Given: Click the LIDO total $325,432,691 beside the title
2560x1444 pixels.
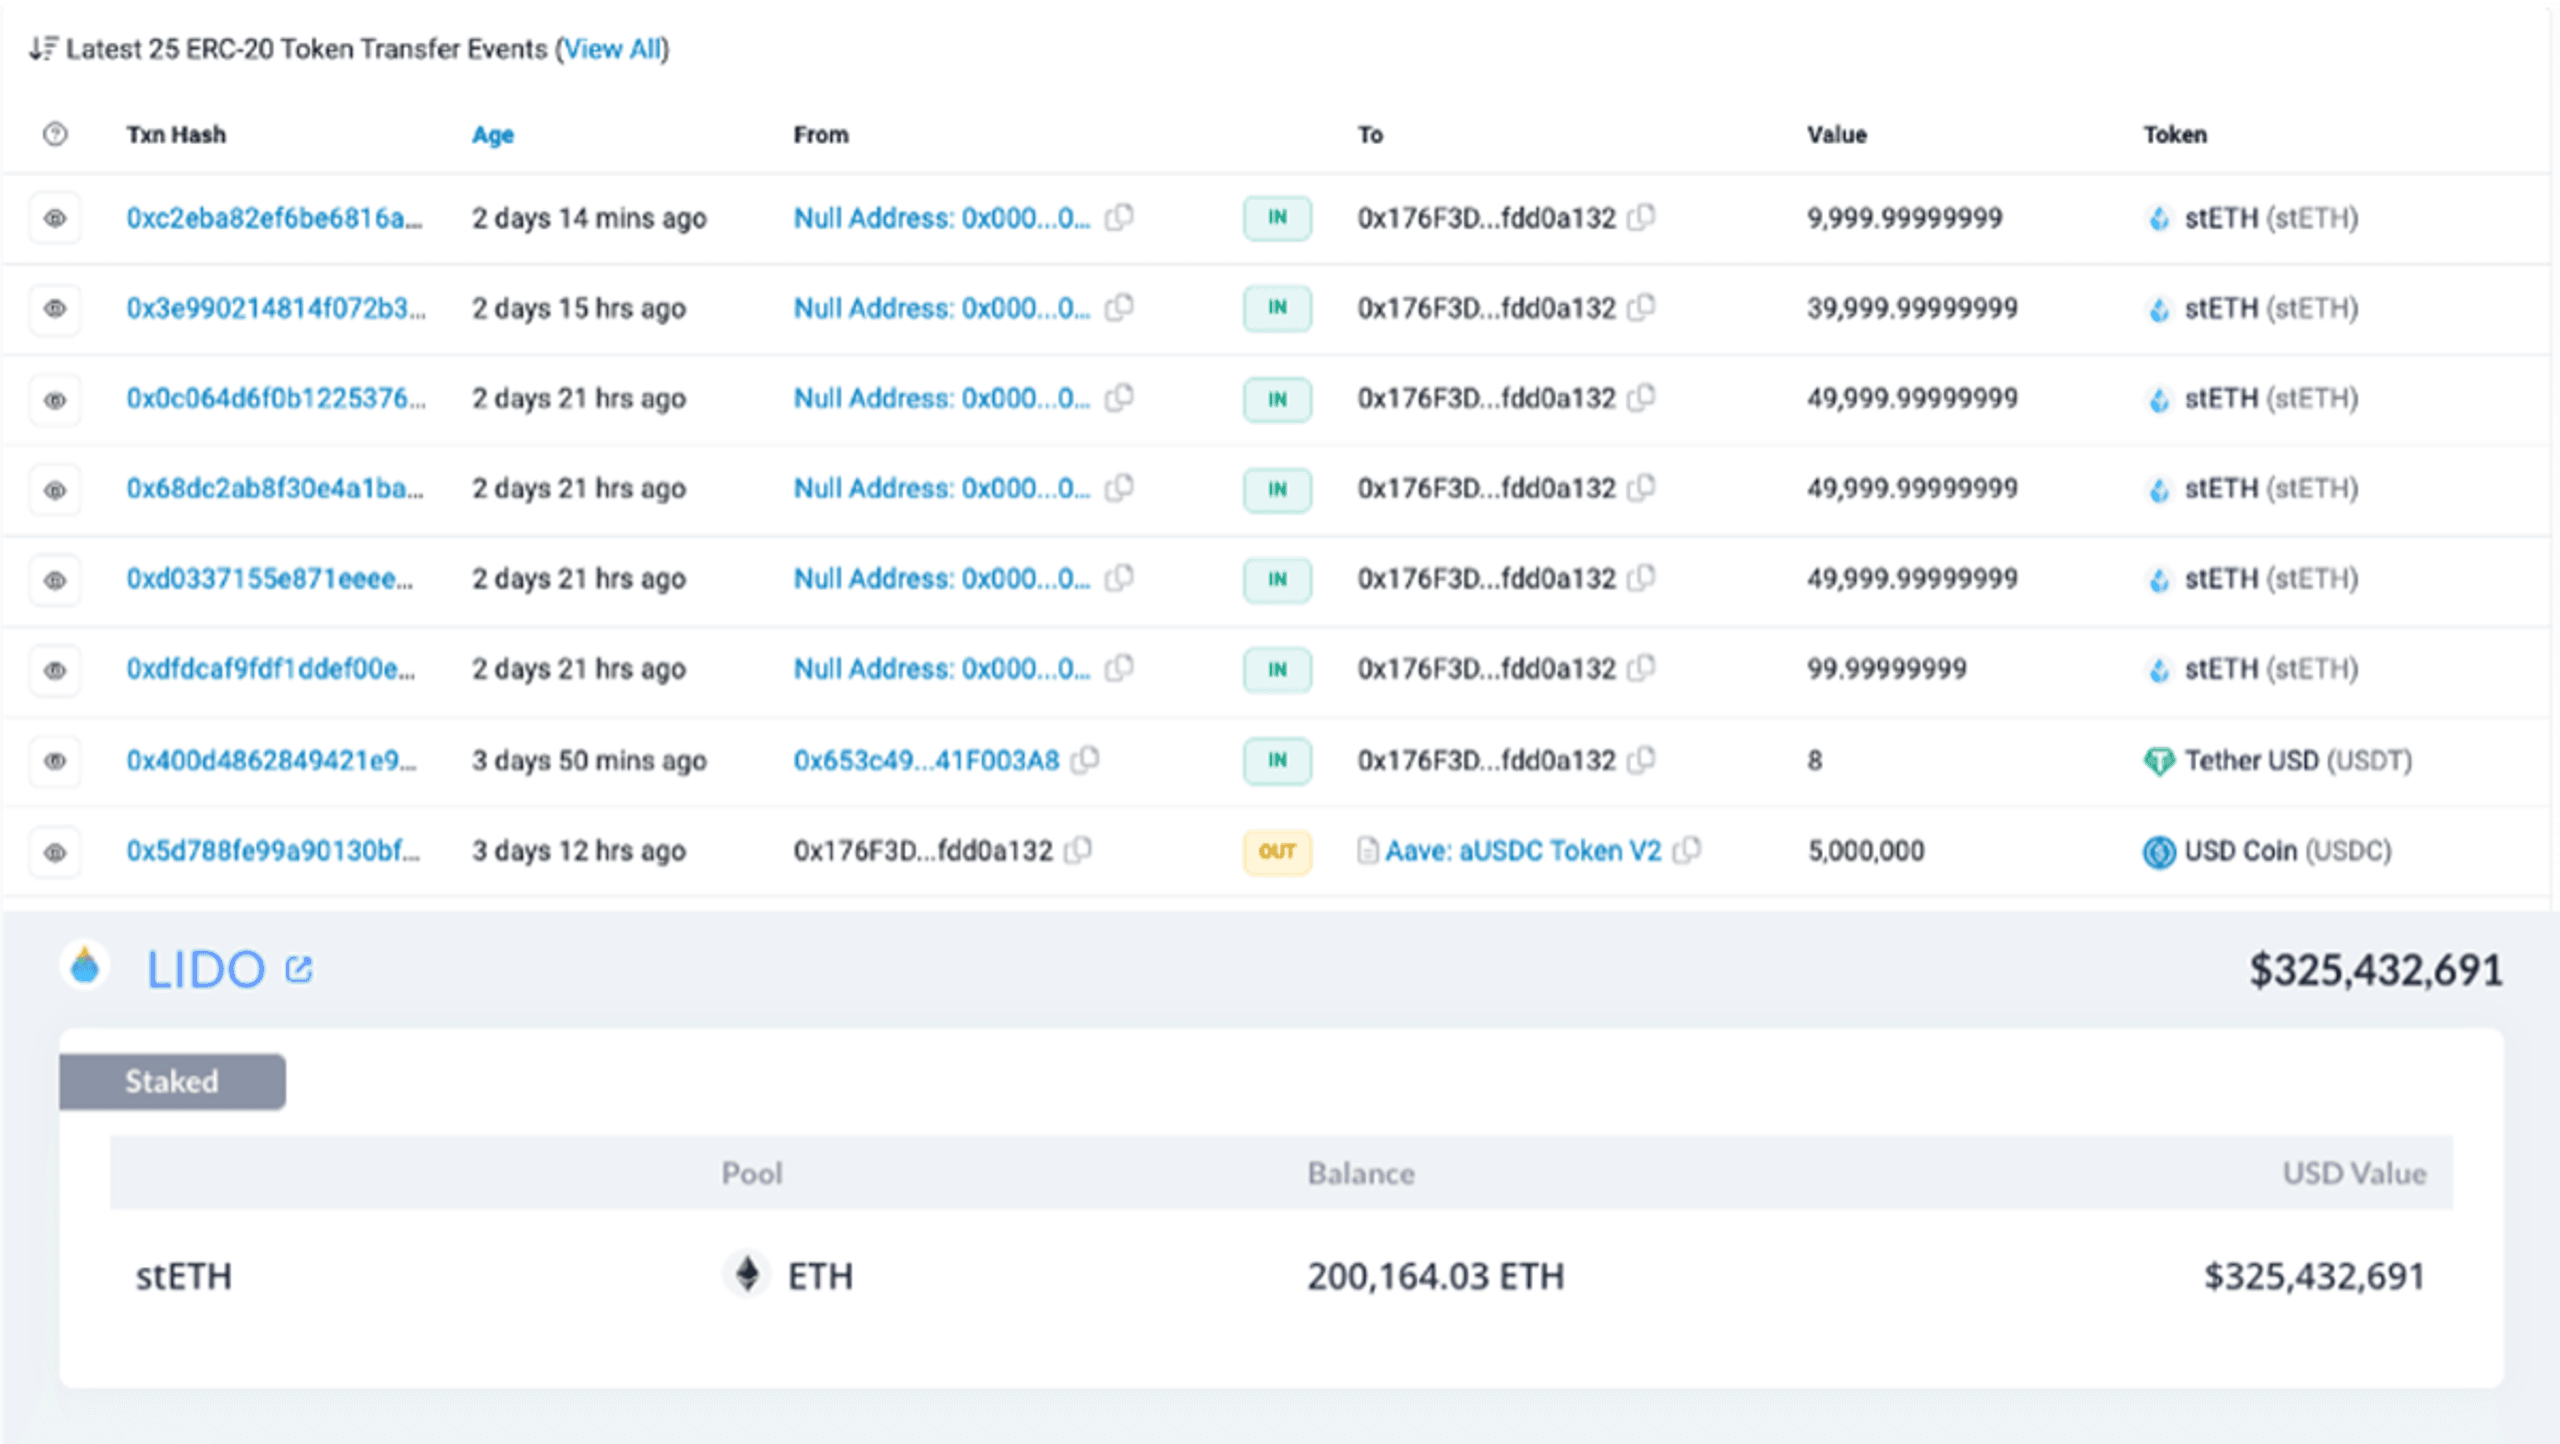Looking at the screenshot, I should 2376,970.
